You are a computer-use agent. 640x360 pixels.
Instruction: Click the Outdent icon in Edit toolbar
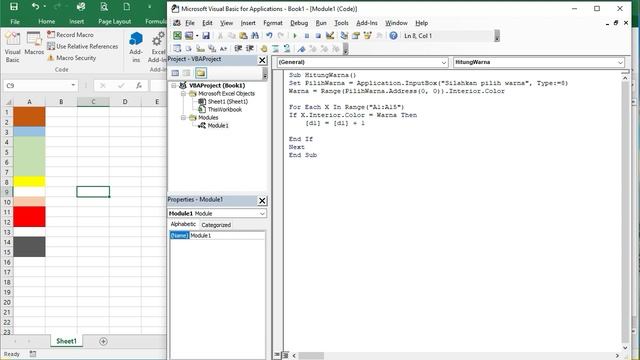click(249, 49)
